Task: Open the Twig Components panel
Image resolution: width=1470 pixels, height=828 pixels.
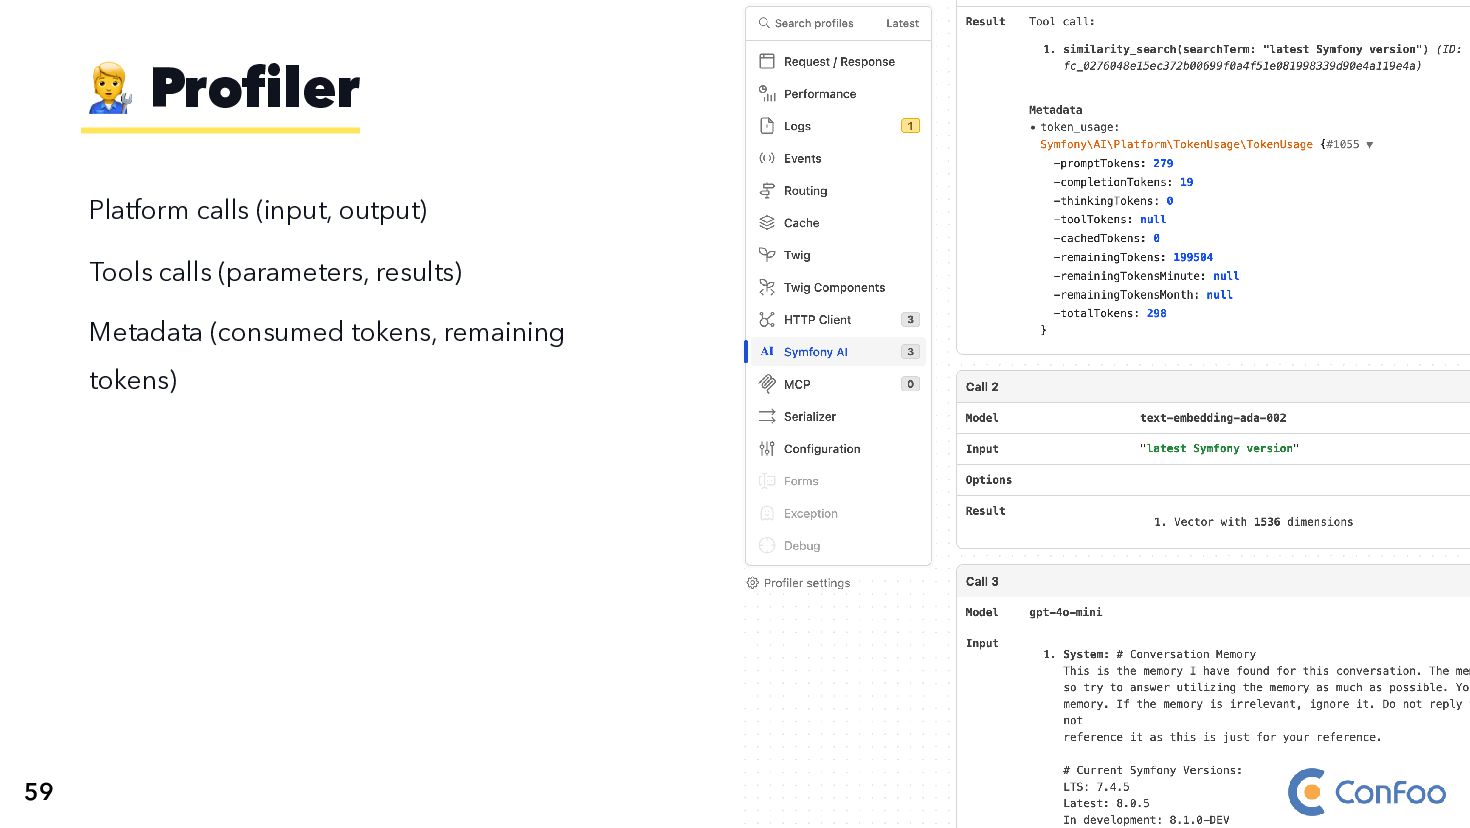Action: coord(838,287)
